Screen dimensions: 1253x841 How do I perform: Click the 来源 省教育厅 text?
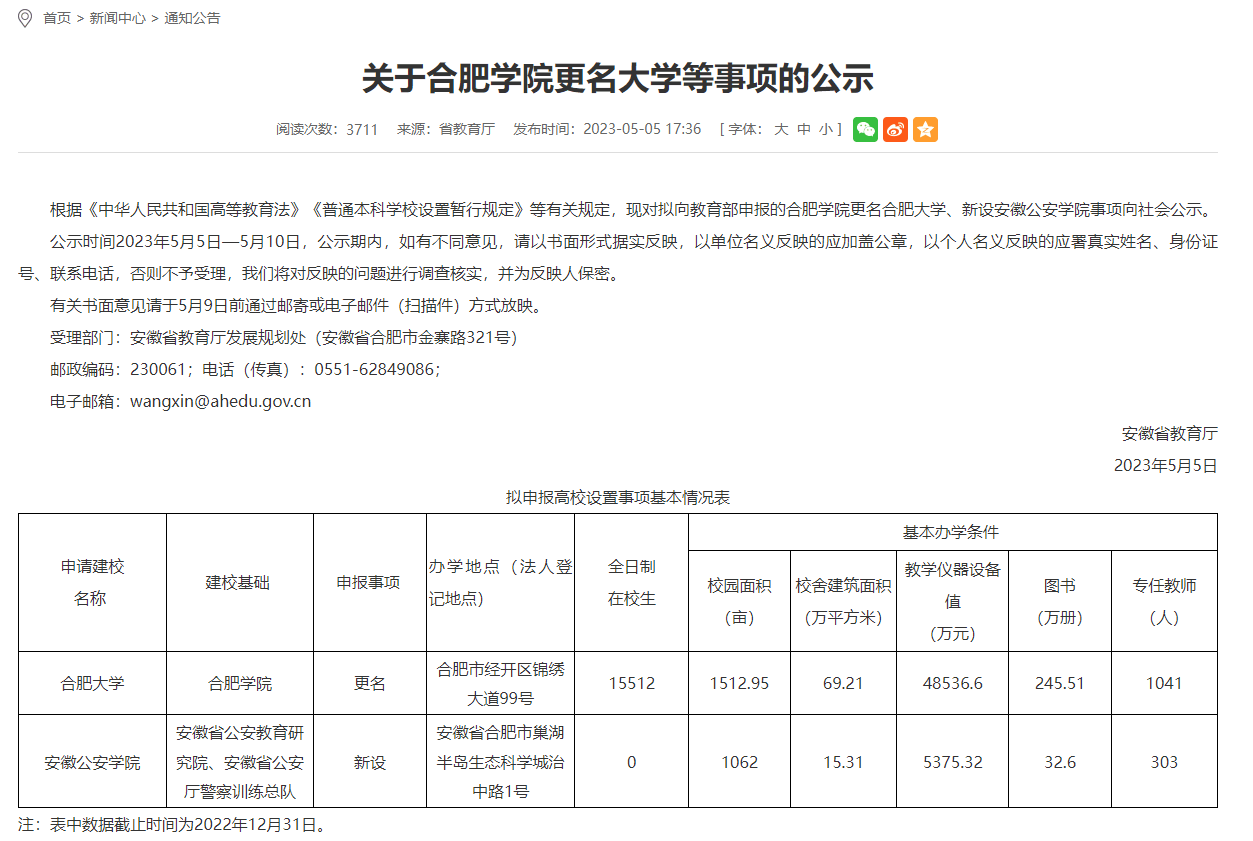445,129
